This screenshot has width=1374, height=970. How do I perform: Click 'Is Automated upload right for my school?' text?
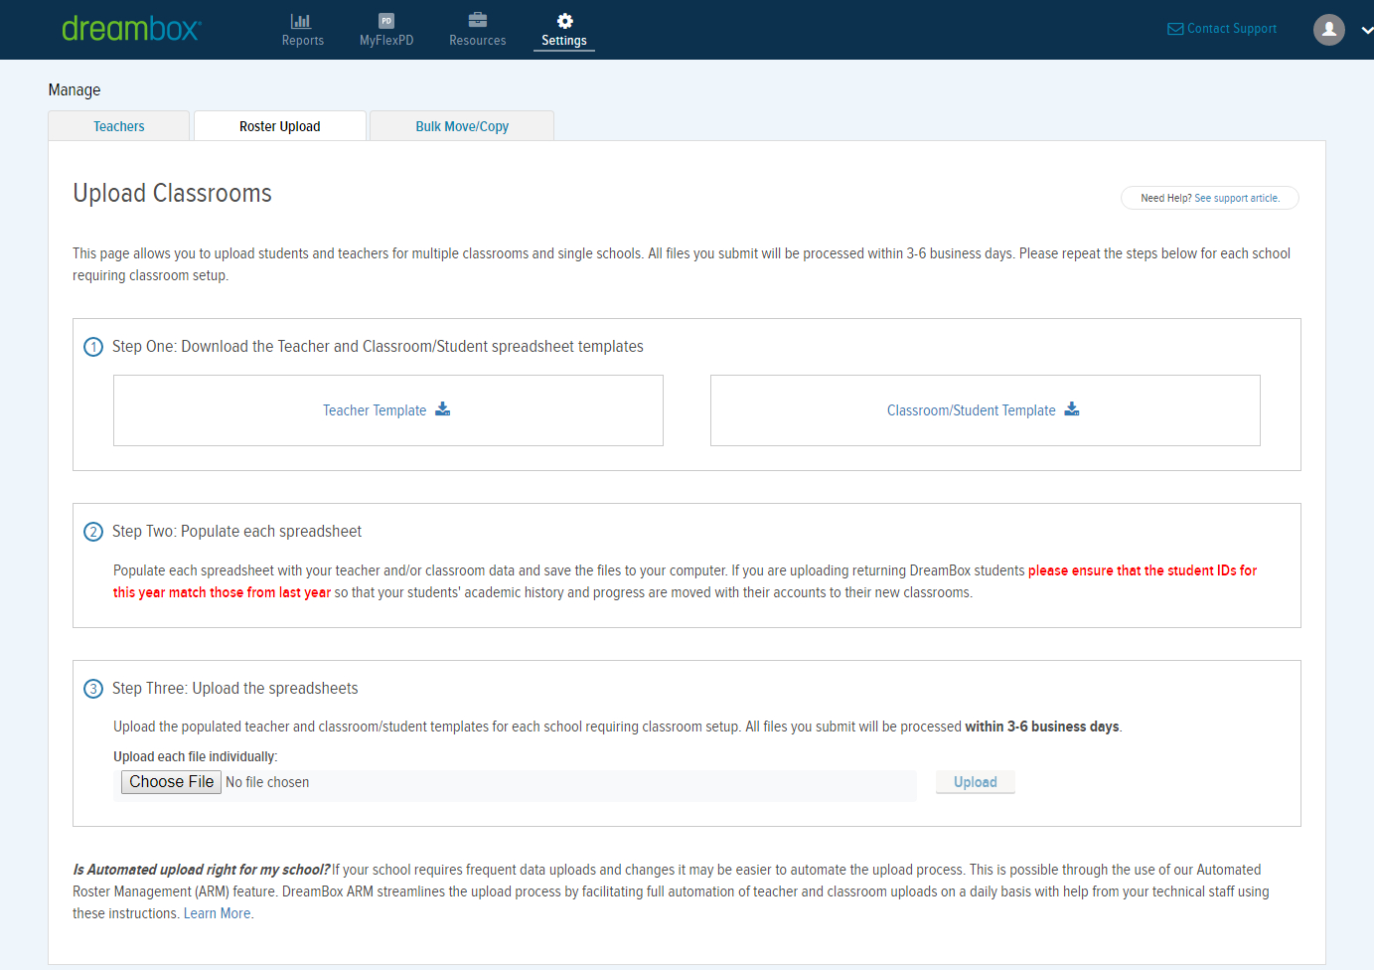[201, 870]
